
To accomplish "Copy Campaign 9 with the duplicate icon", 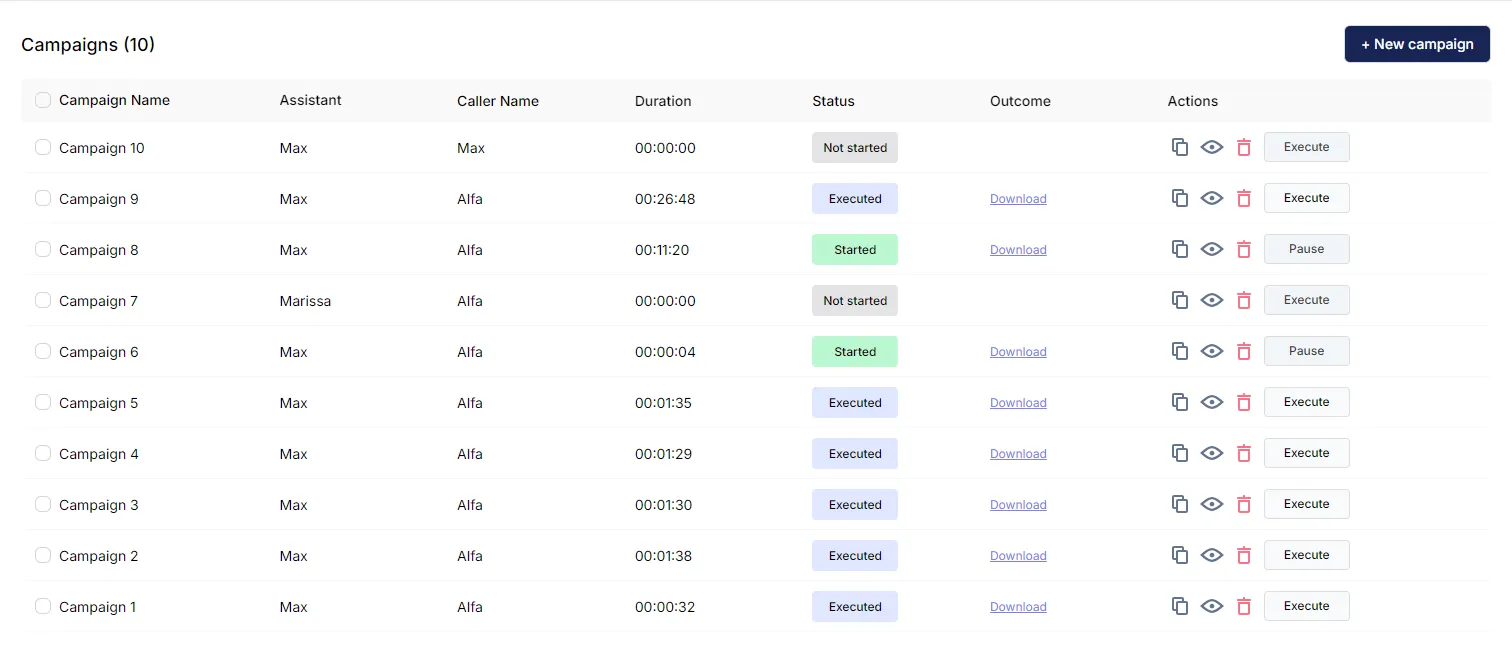I will (x=1179, y=198).
